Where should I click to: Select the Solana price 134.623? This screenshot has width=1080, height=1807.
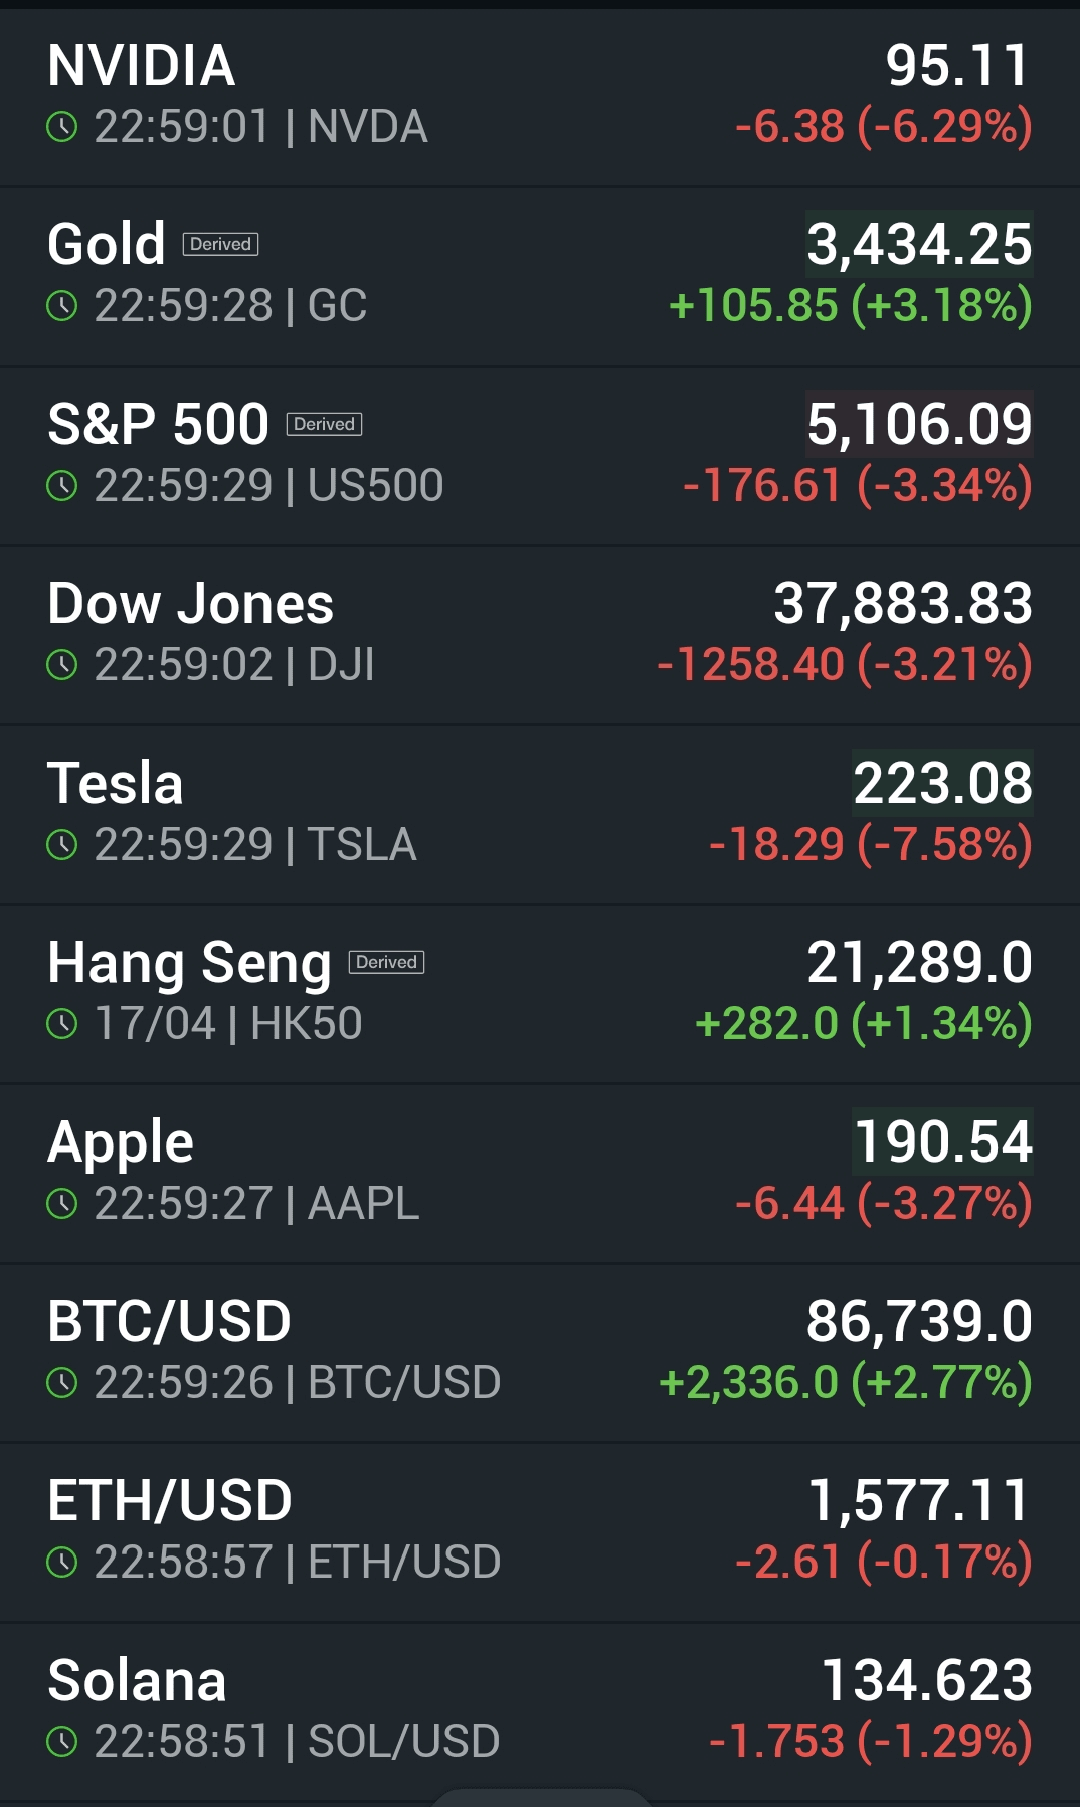(926, 1680)
